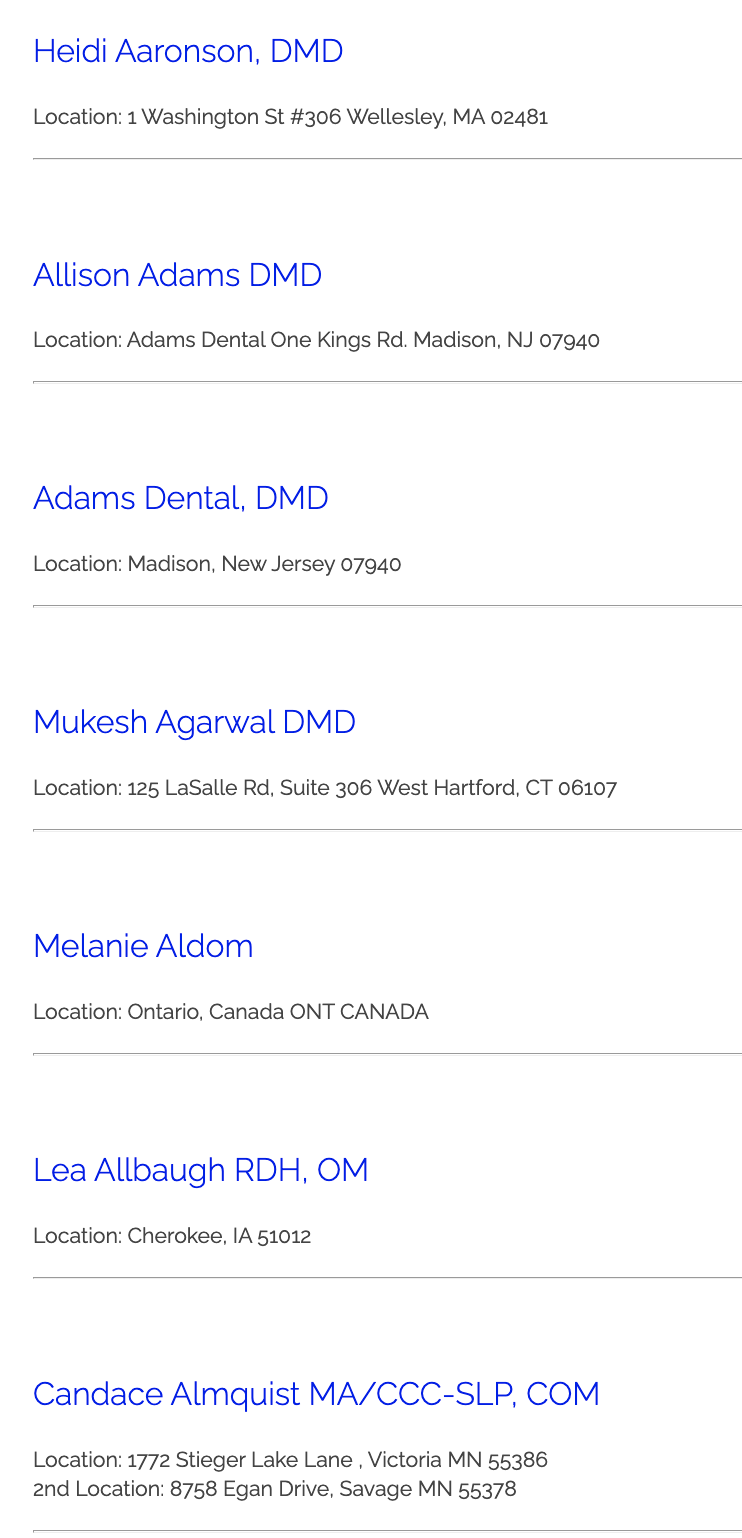
Task: Open Allison Adams DMD listing
Action: point(177,275)
